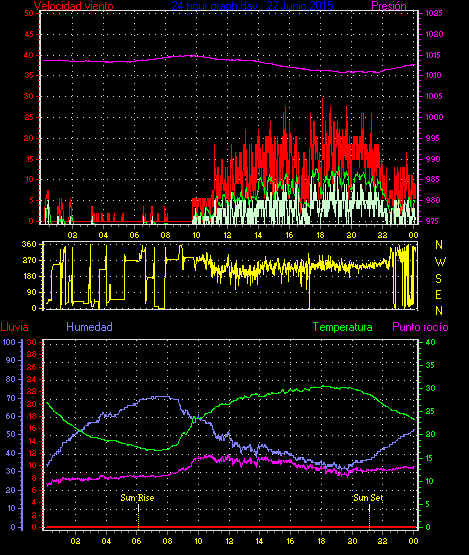Select the Presión legend label
This screenshot has height=555, width=469.
point(389,6)
